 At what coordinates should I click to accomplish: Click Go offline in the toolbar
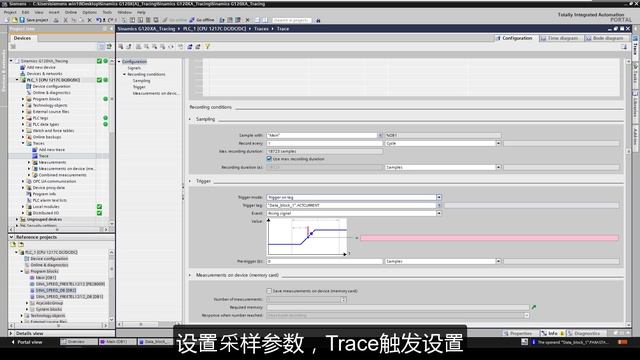(202, 20)
